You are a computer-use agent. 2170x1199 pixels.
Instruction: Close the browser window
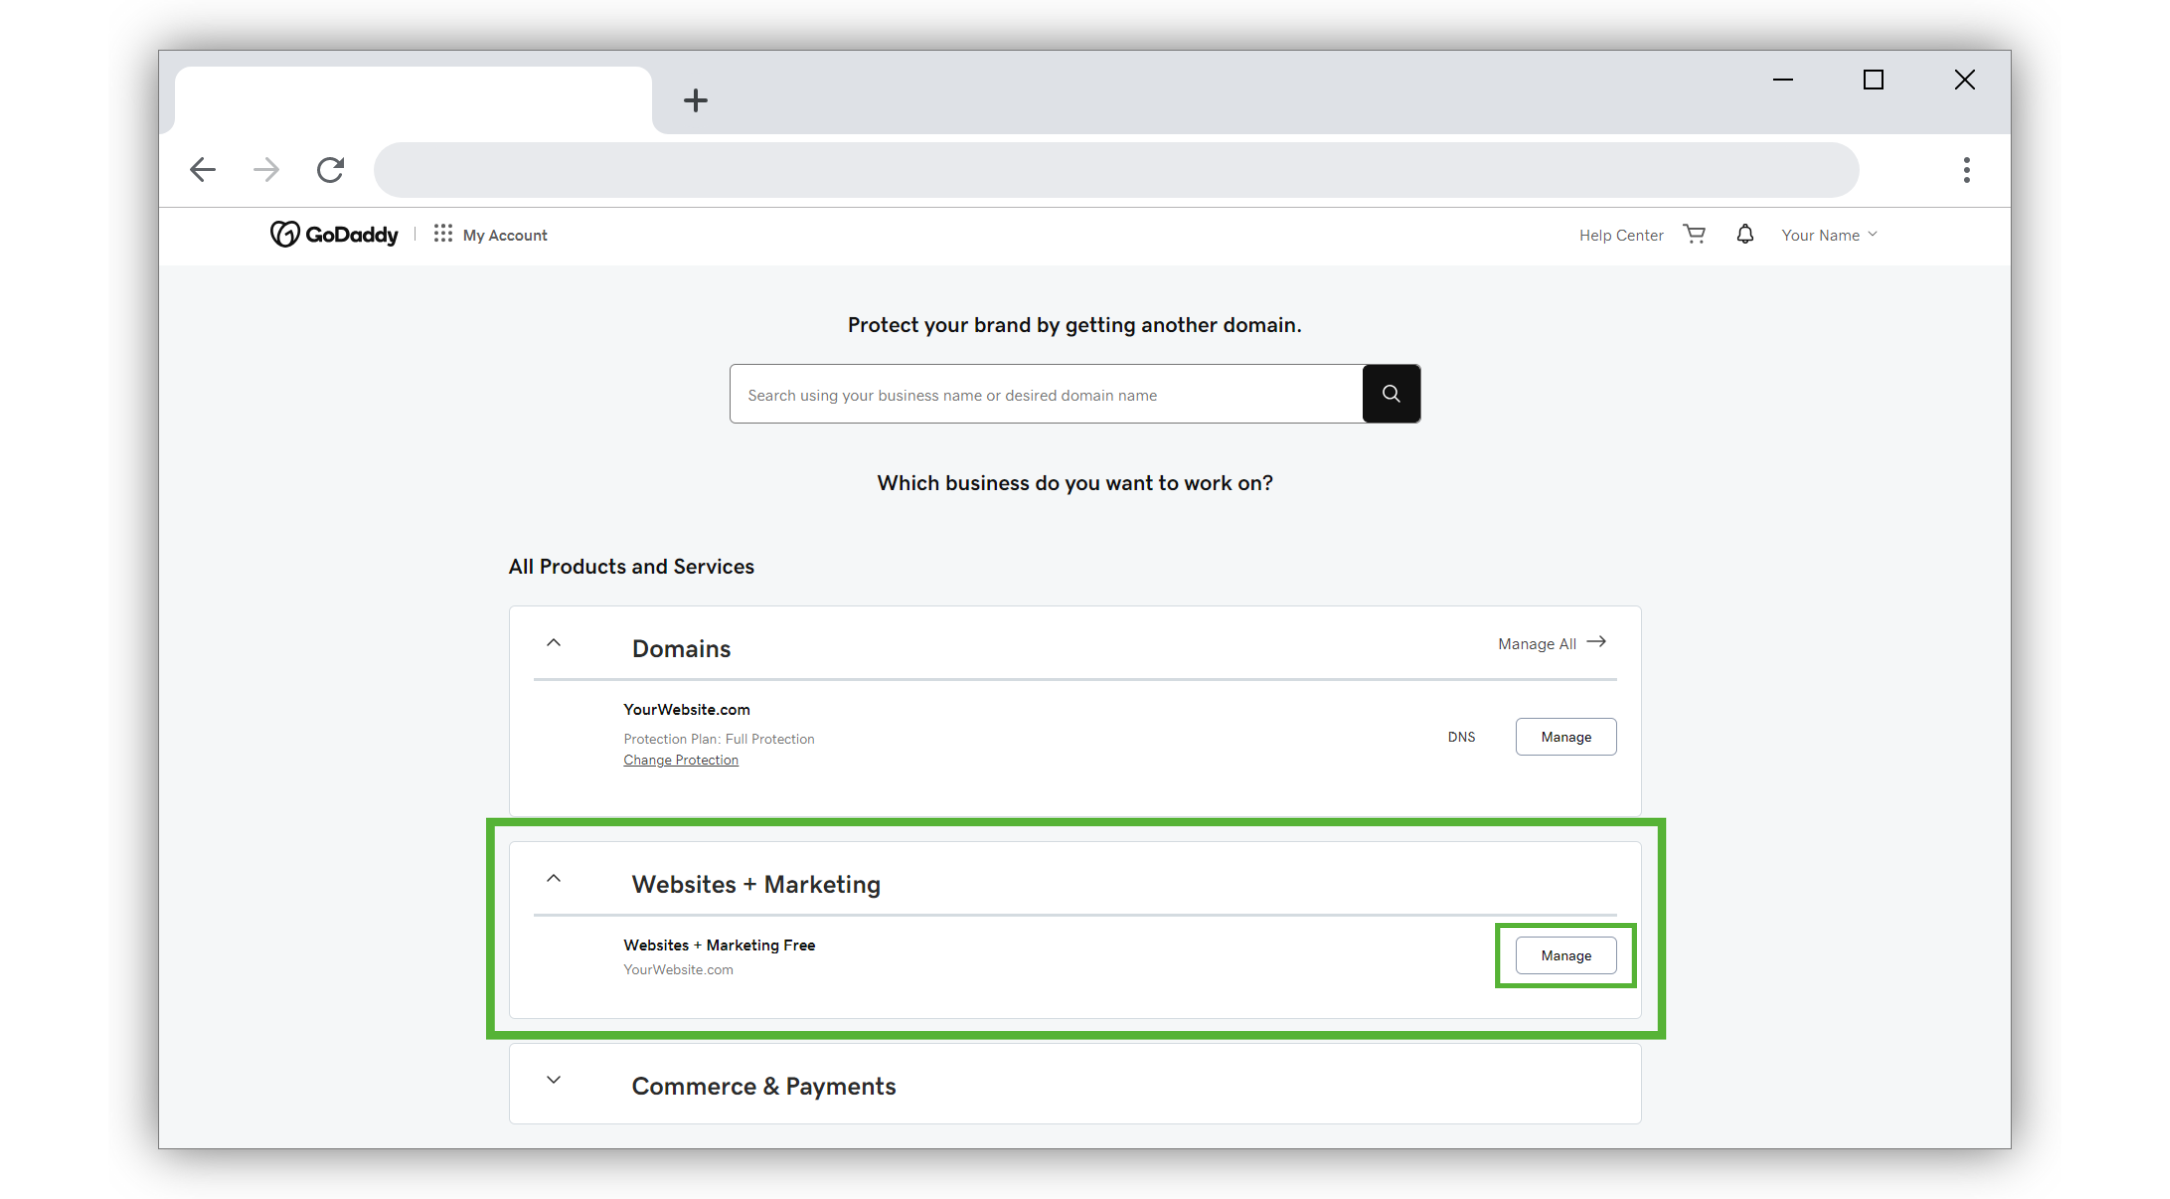[x=1965, y=80]
